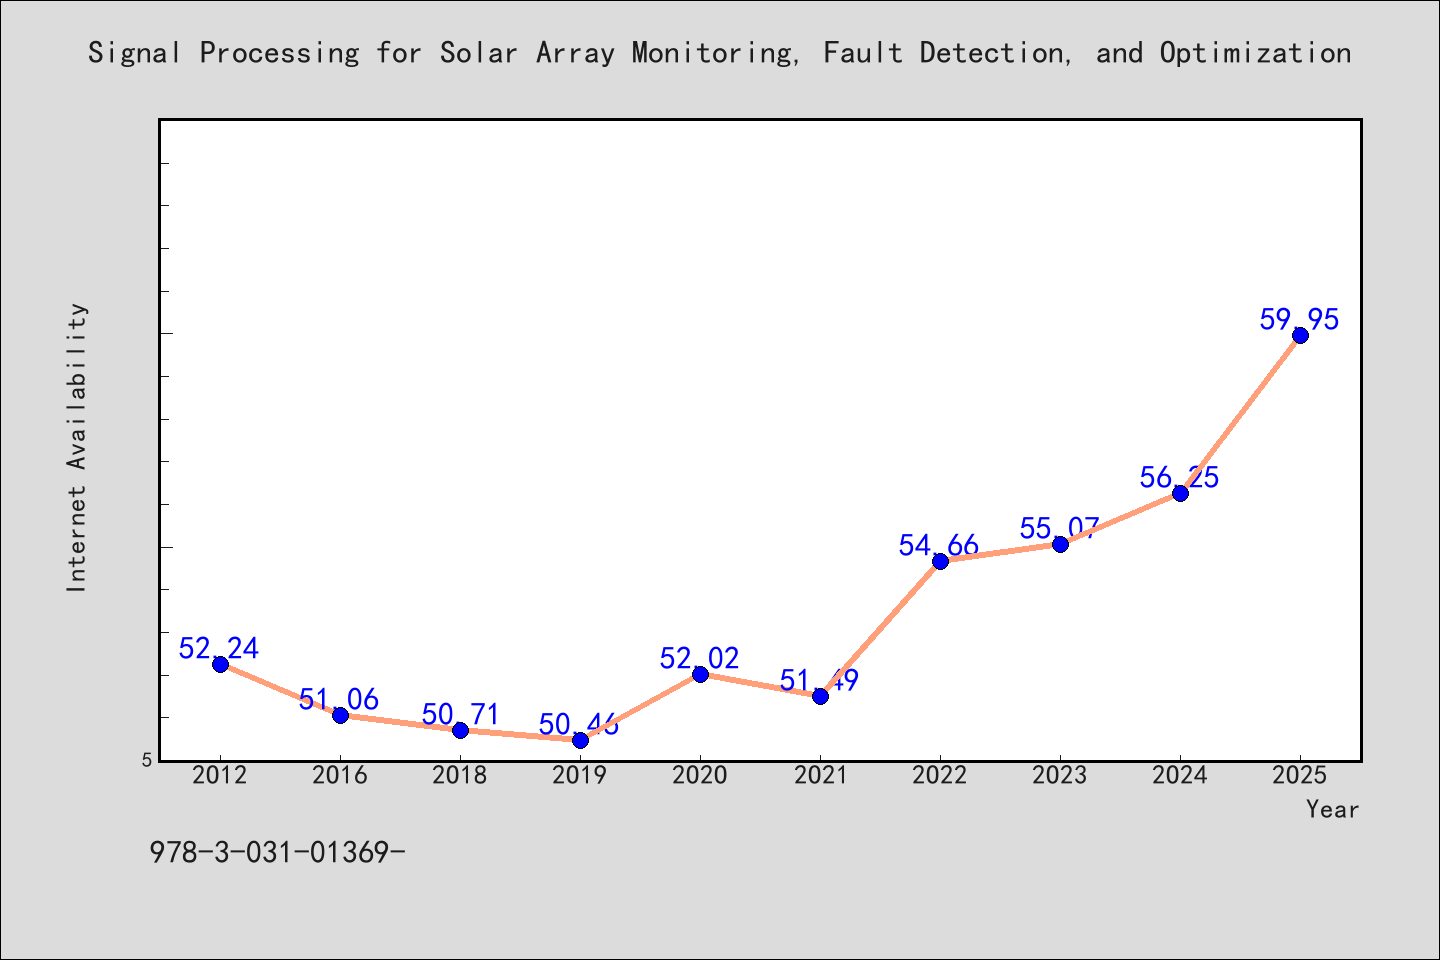Viewport: 1440px width, 960px height.
Task: Click the value label 54.66
Action: [939, 545]
